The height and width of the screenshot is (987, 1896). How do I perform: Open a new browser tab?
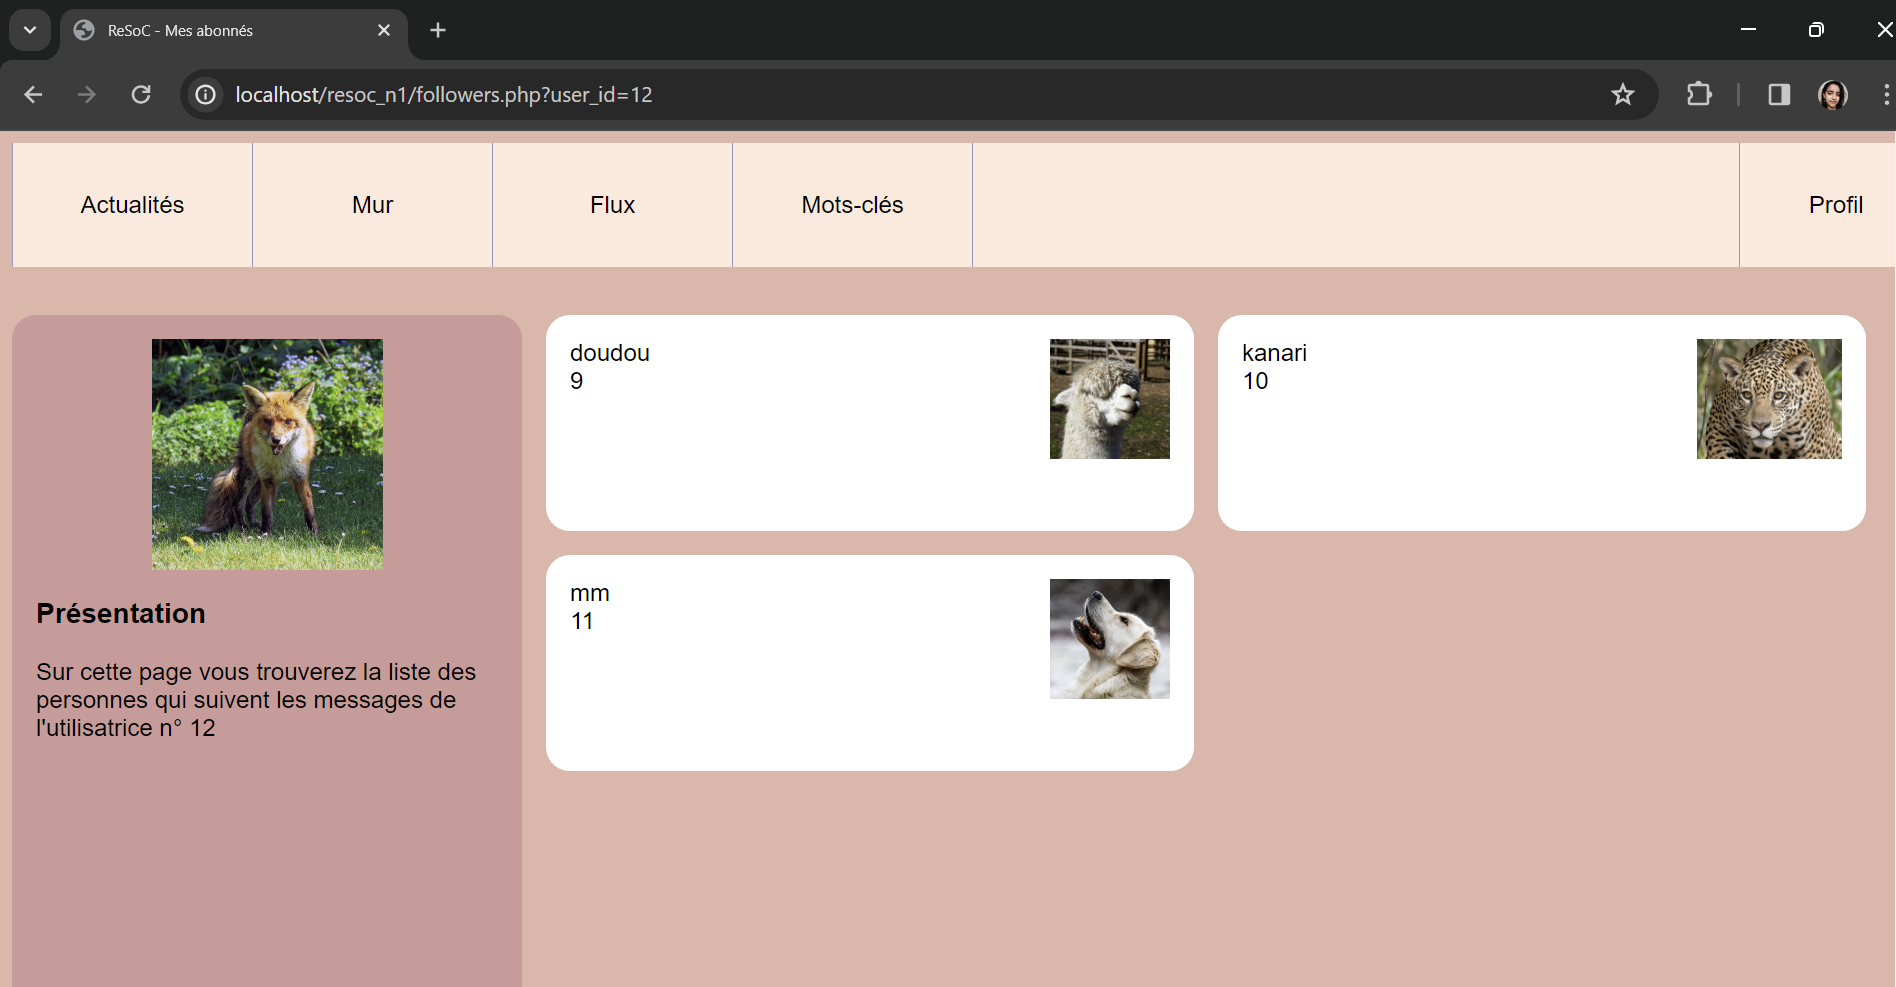click(438, 30)
